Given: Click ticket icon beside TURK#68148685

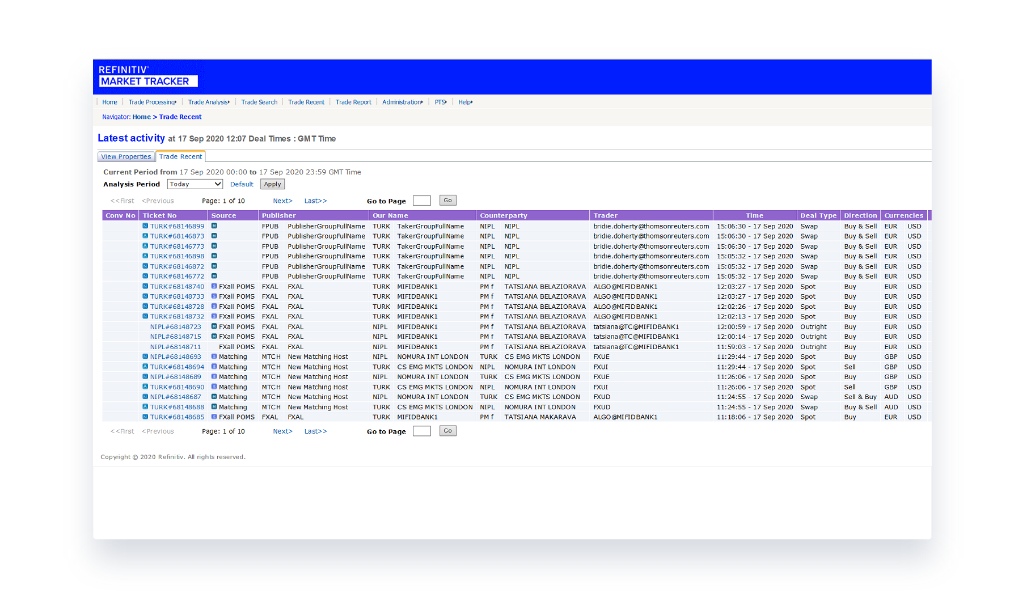Looking at the screenshot, I should (145, 417).
